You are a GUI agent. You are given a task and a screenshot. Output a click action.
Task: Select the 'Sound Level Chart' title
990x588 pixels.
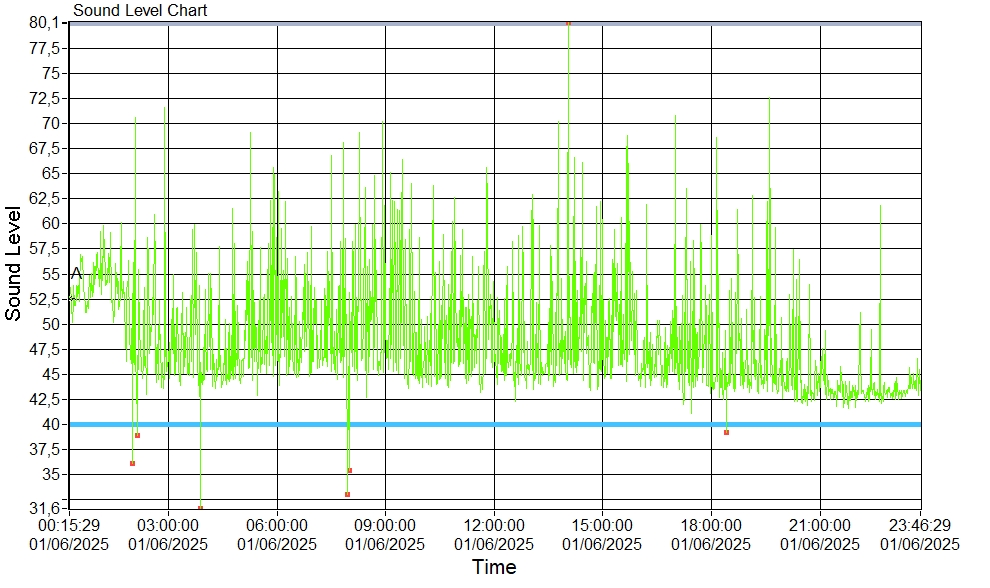pyautogui.click(x=140, y=10)
